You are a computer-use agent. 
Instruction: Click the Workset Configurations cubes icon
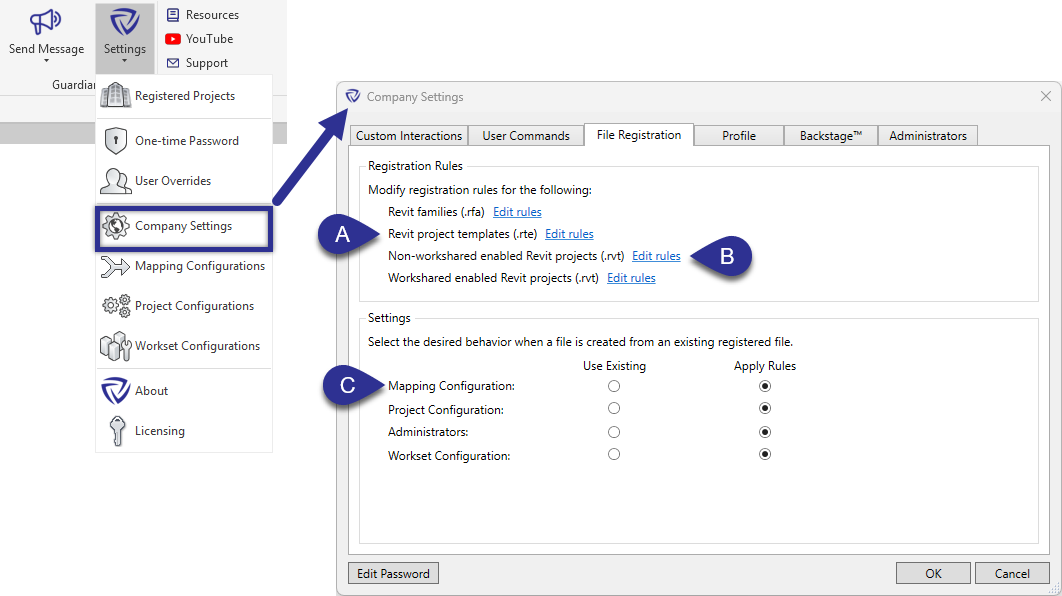click(119, 345)
